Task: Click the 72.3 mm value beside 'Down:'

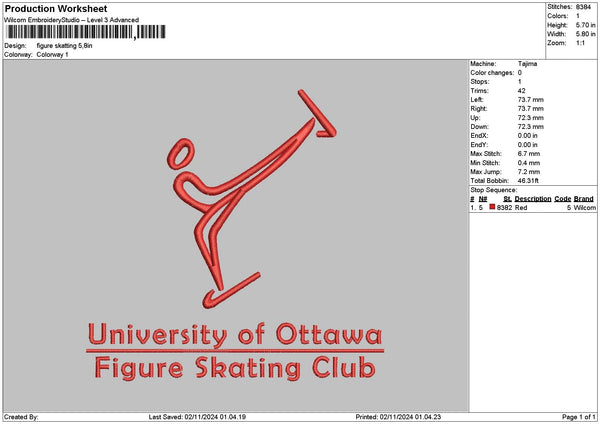Action: click(531, 127)
